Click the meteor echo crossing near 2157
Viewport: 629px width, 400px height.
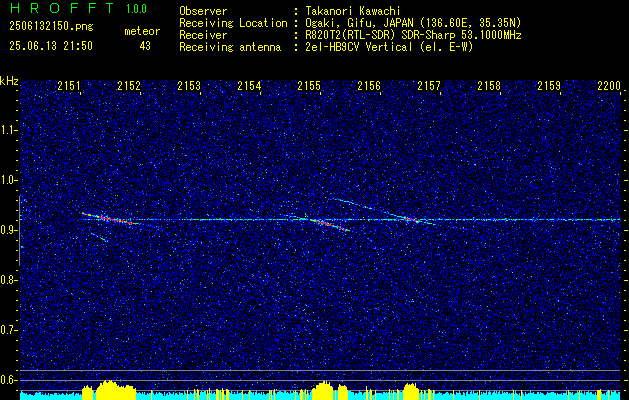pyautogui.click(x=411, y=219)
